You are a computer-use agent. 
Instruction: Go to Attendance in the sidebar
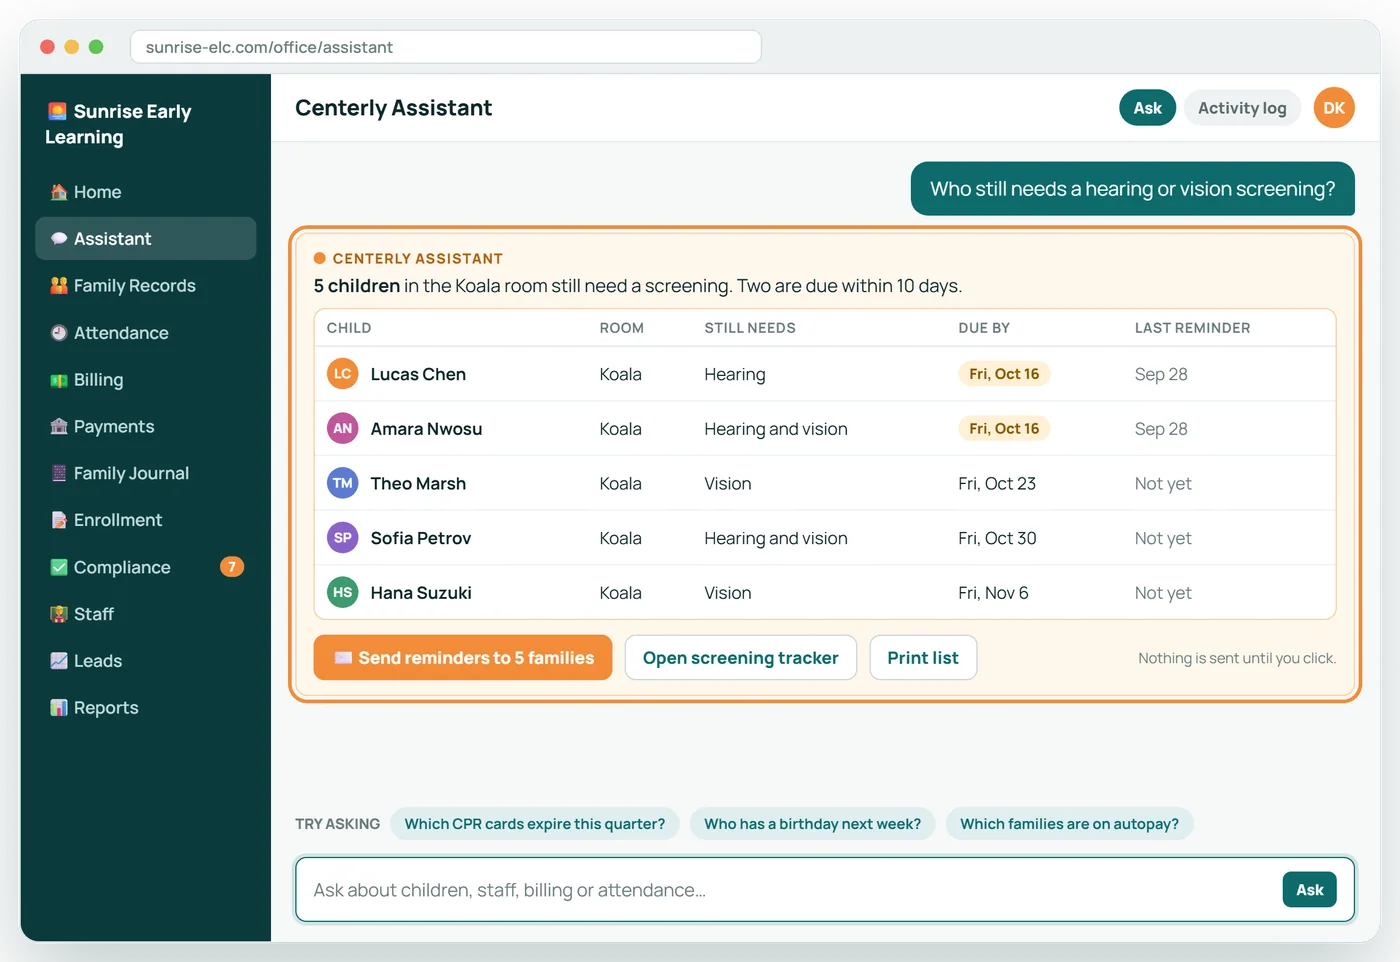pyautogui.click(x=146, y=333)
